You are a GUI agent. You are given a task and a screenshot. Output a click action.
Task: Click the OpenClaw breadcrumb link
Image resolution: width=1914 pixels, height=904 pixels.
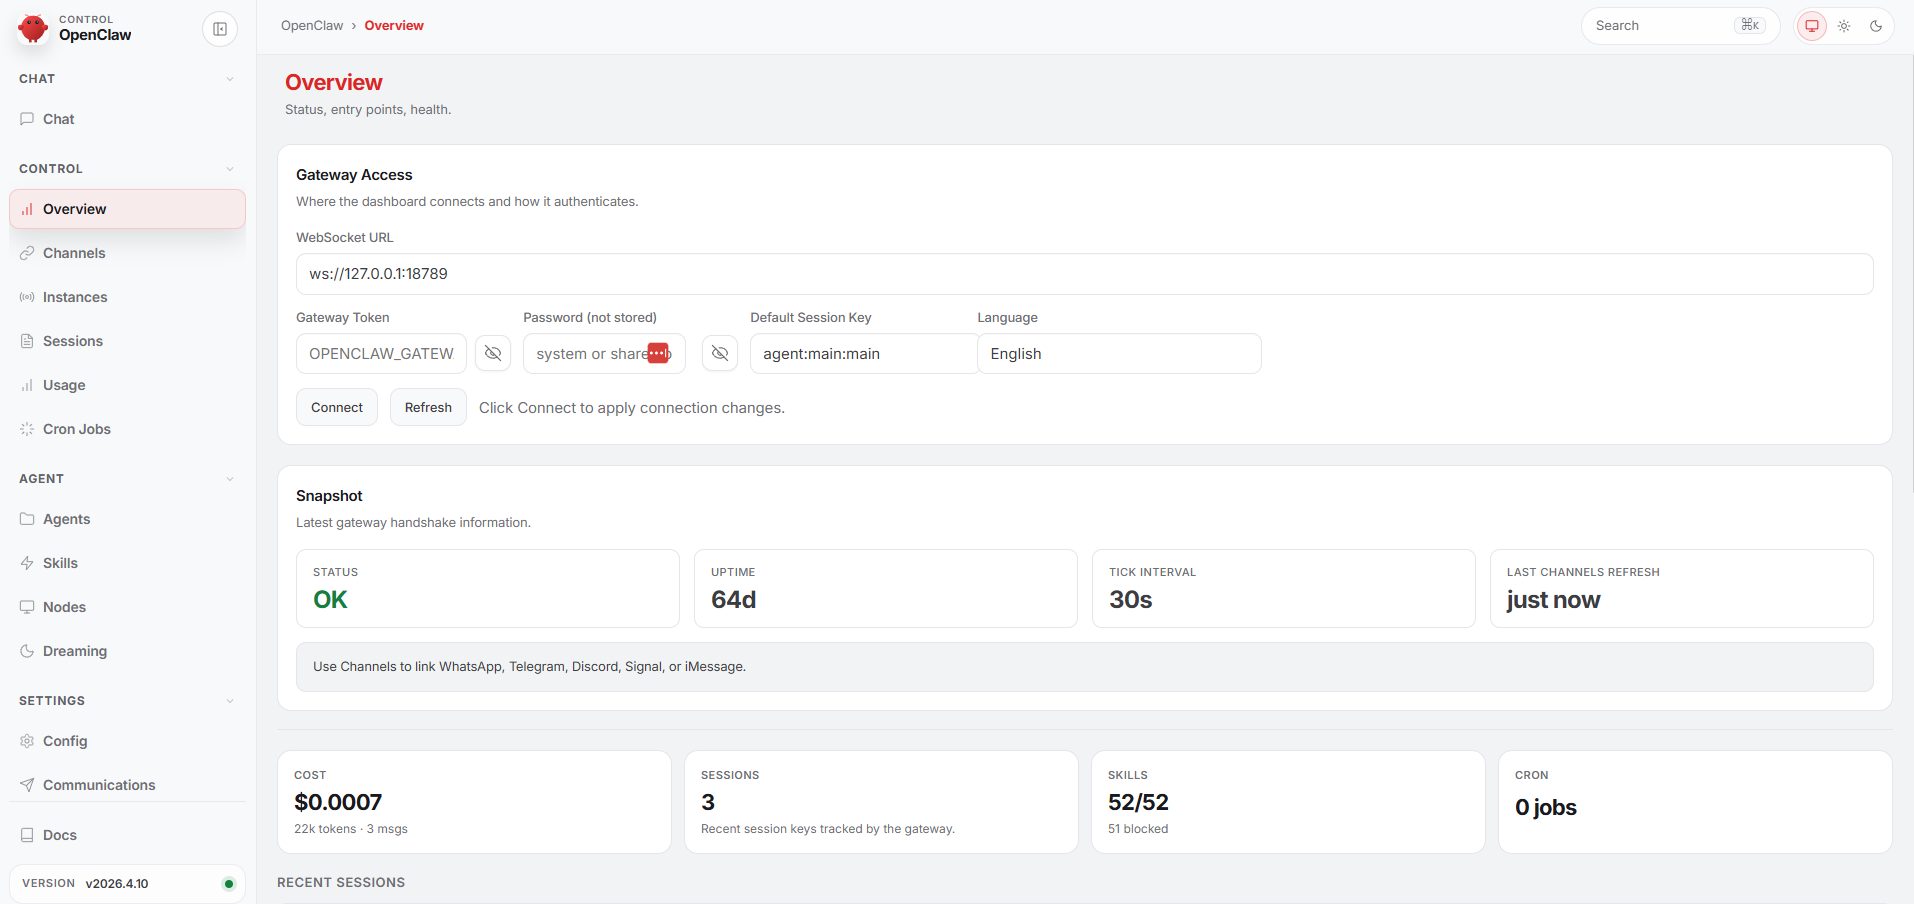pyautogui.click(x=312, y=26)
